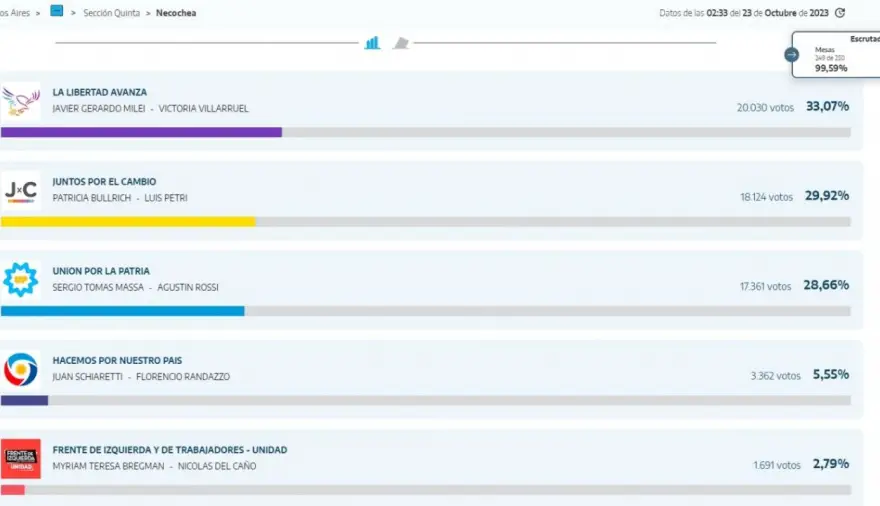Image resolution: width=880 pixels, height=506 pixels.
Task: Click the yellow Juntos por el Cambio progress bar
Action: tap(129, 222)
